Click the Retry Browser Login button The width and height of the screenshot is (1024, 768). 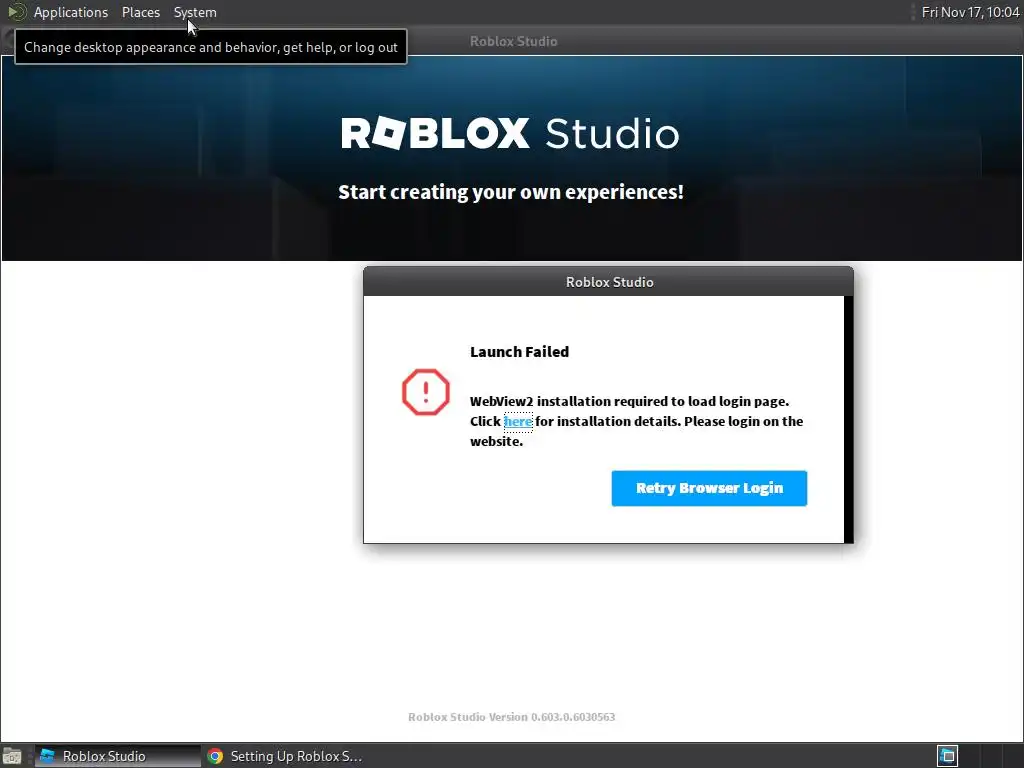(709, 488)
